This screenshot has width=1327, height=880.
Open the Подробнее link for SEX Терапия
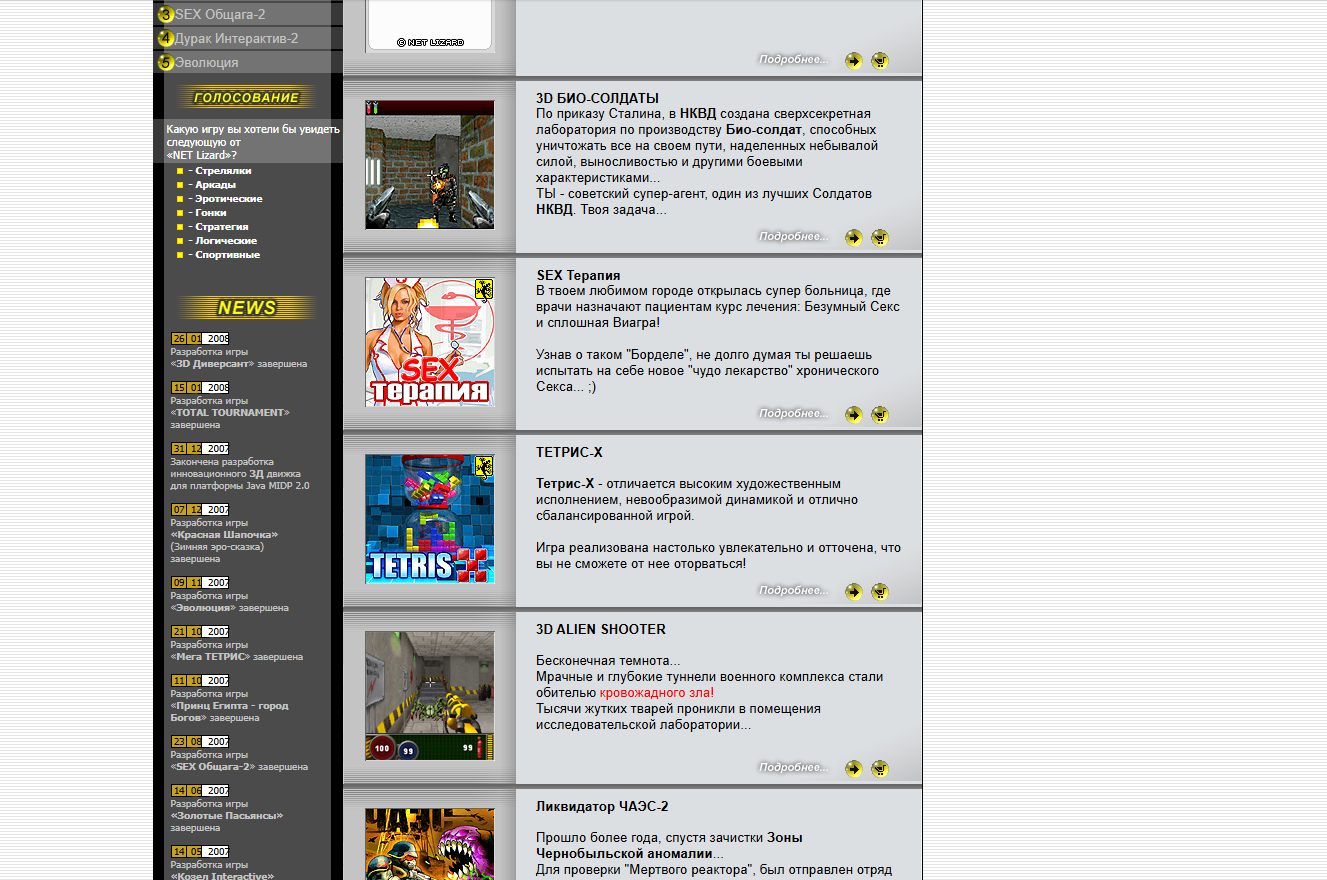pos(793,414)
